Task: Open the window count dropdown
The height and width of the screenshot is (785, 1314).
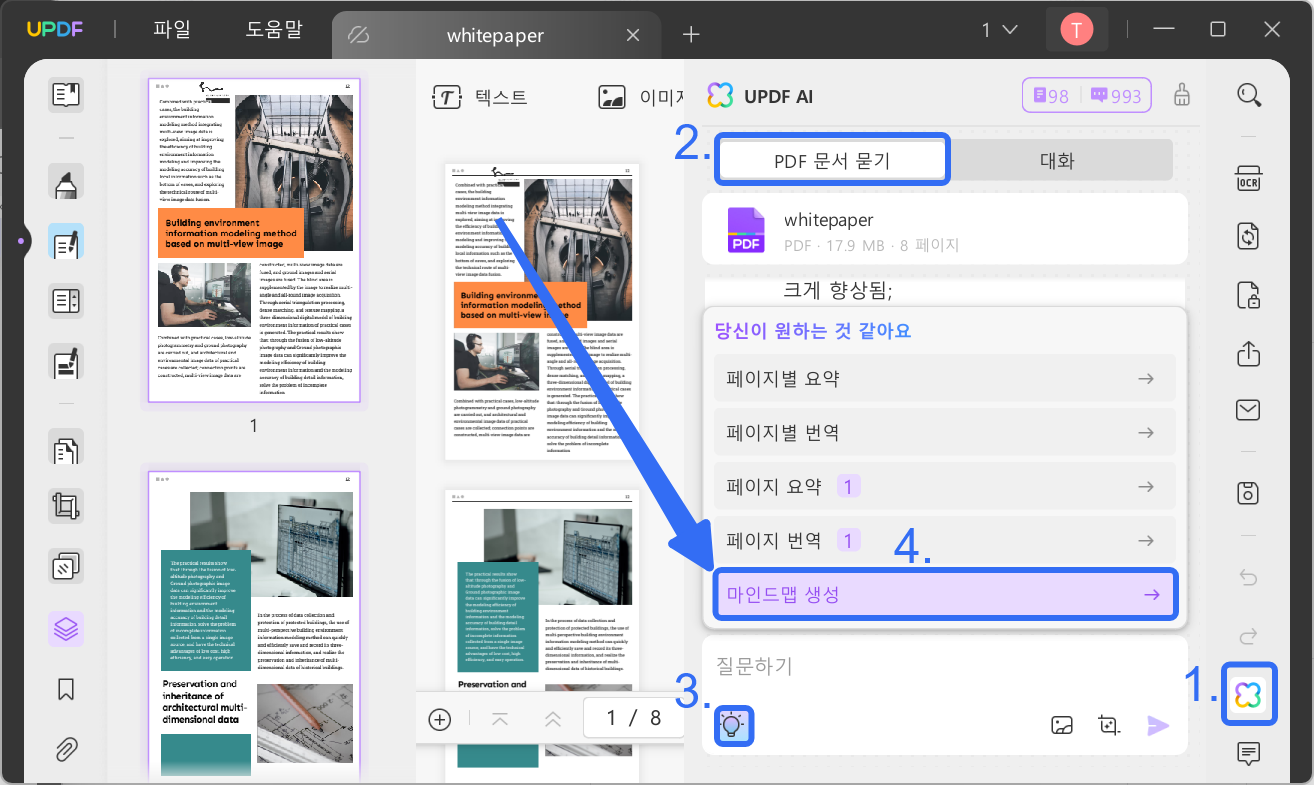Action: (999, 30)
